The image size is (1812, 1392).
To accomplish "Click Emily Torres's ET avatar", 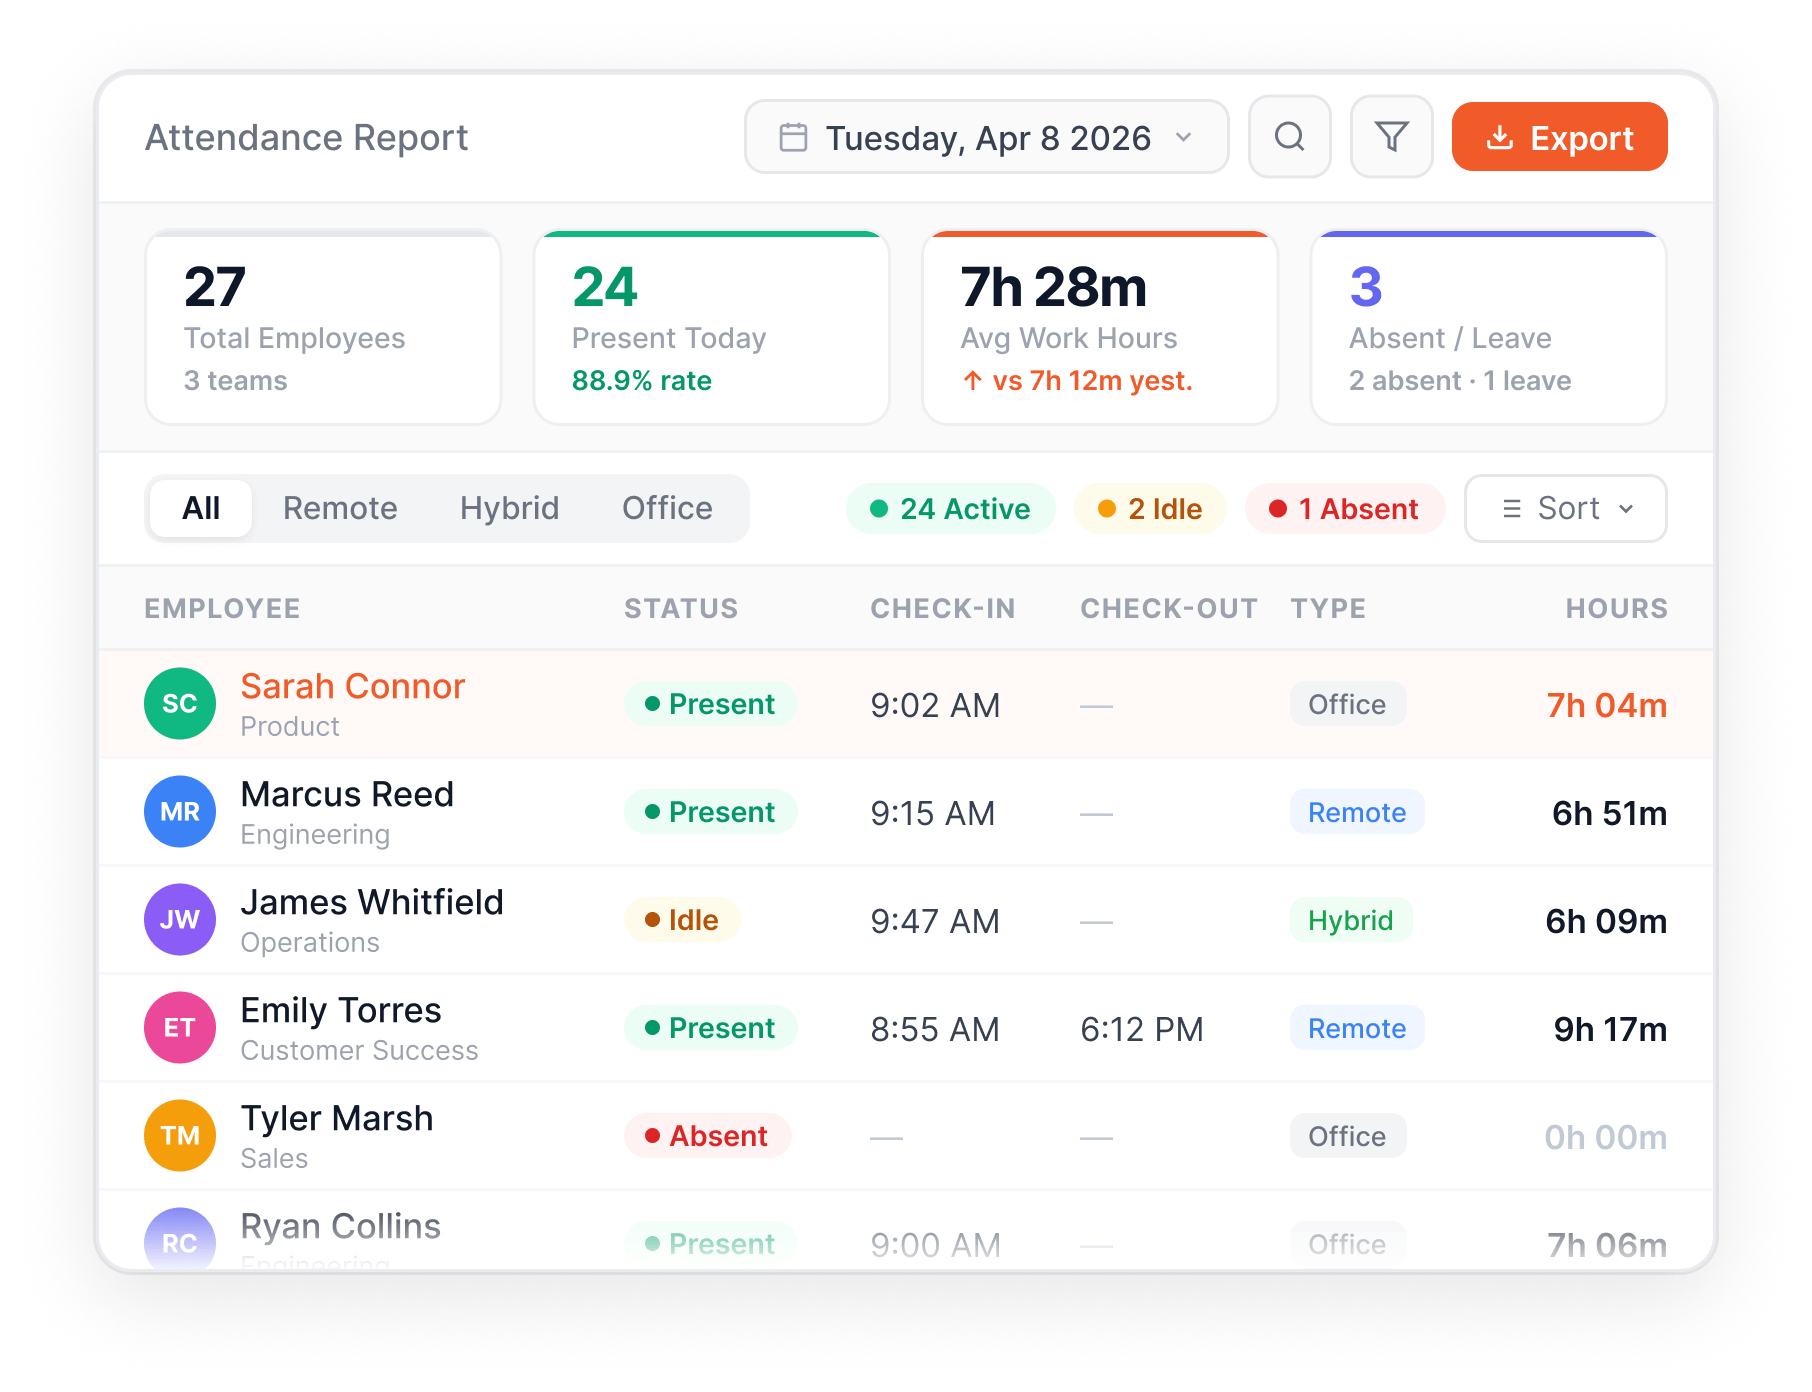I will (180, 1027).
